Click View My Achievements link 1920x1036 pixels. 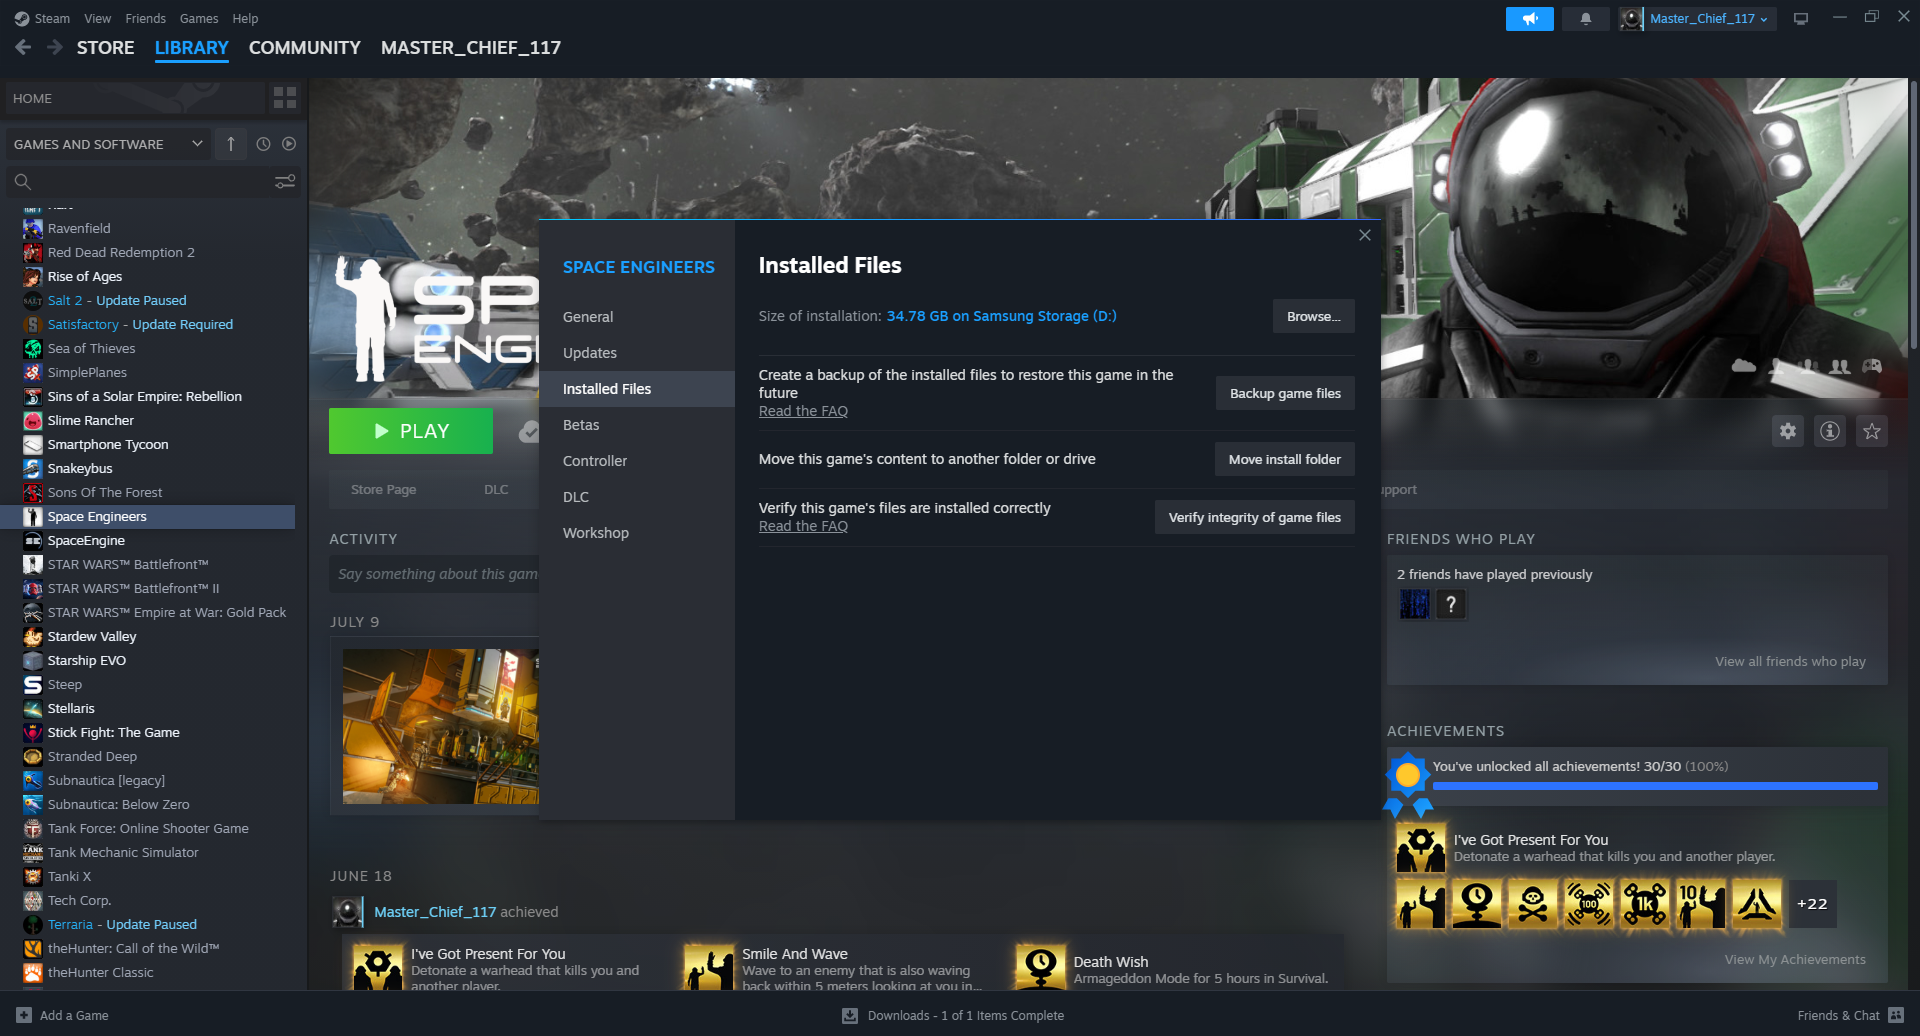pyautogui.click(x=1795, y=959)
